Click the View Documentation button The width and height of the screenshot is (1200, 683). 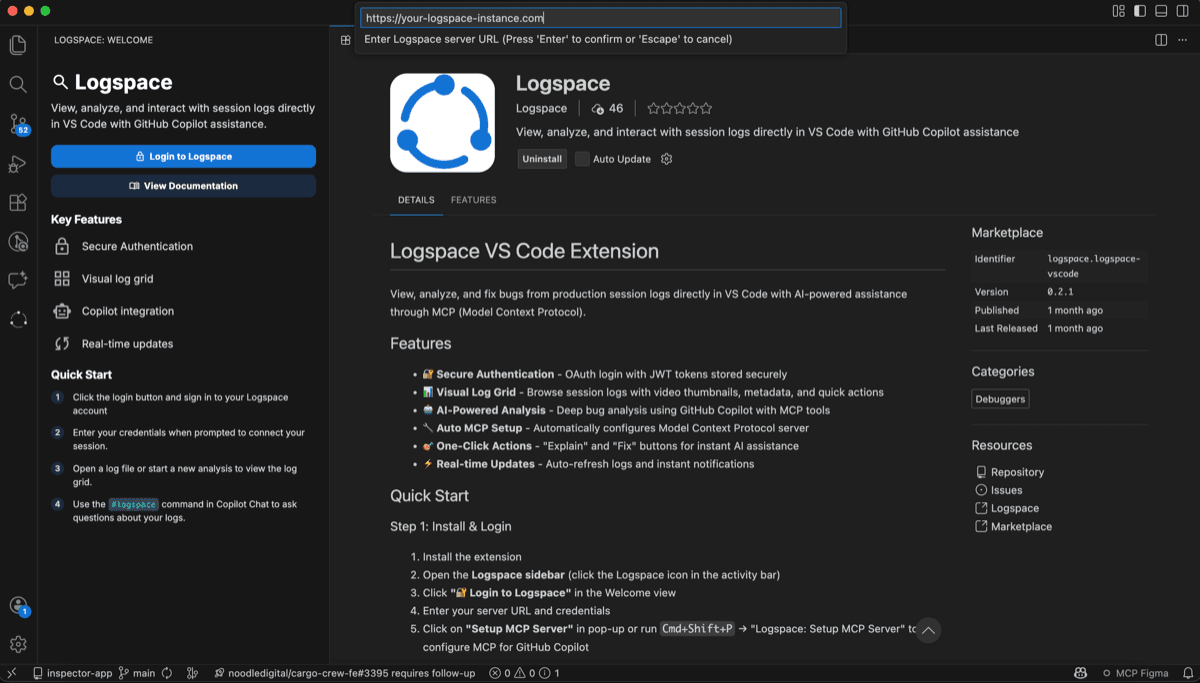tap(183, 186)
